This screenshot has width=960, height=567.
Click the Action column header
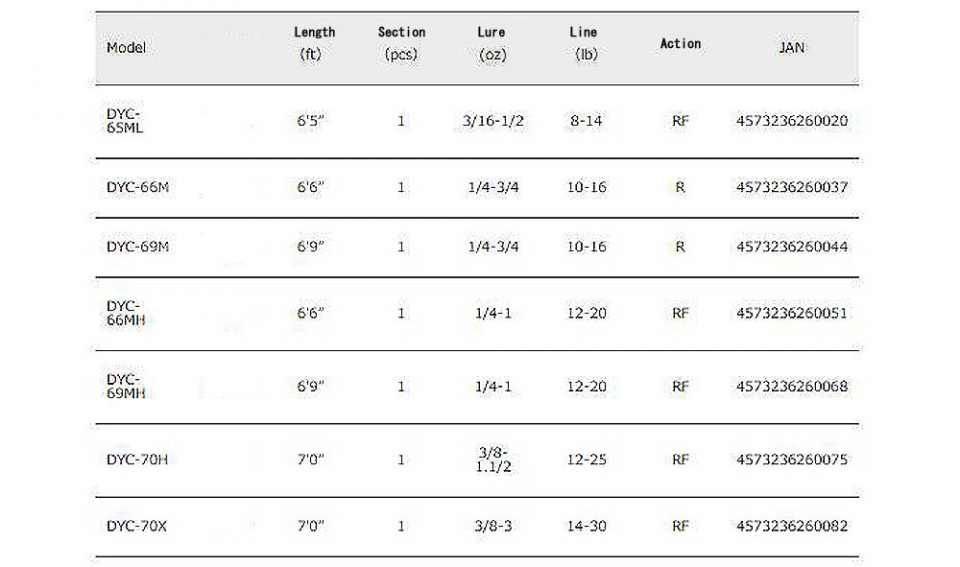coord(680,43)
